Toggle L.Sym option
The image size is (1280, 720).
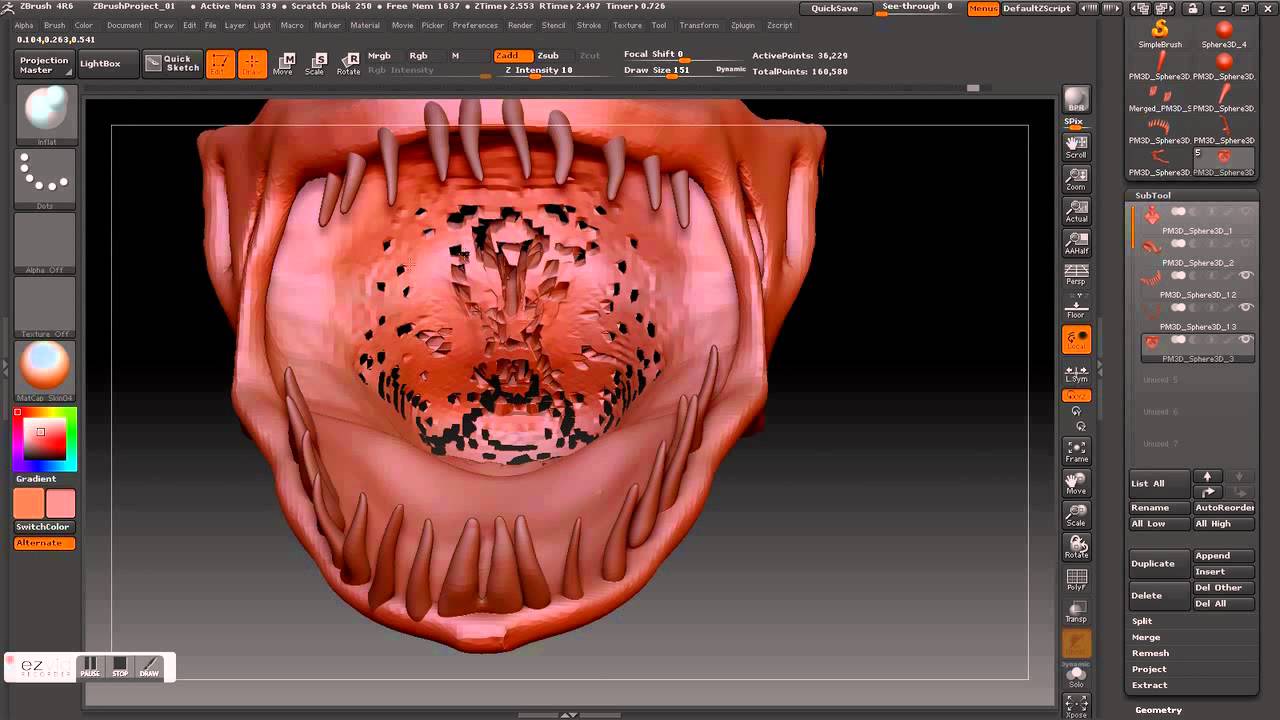1076,373
